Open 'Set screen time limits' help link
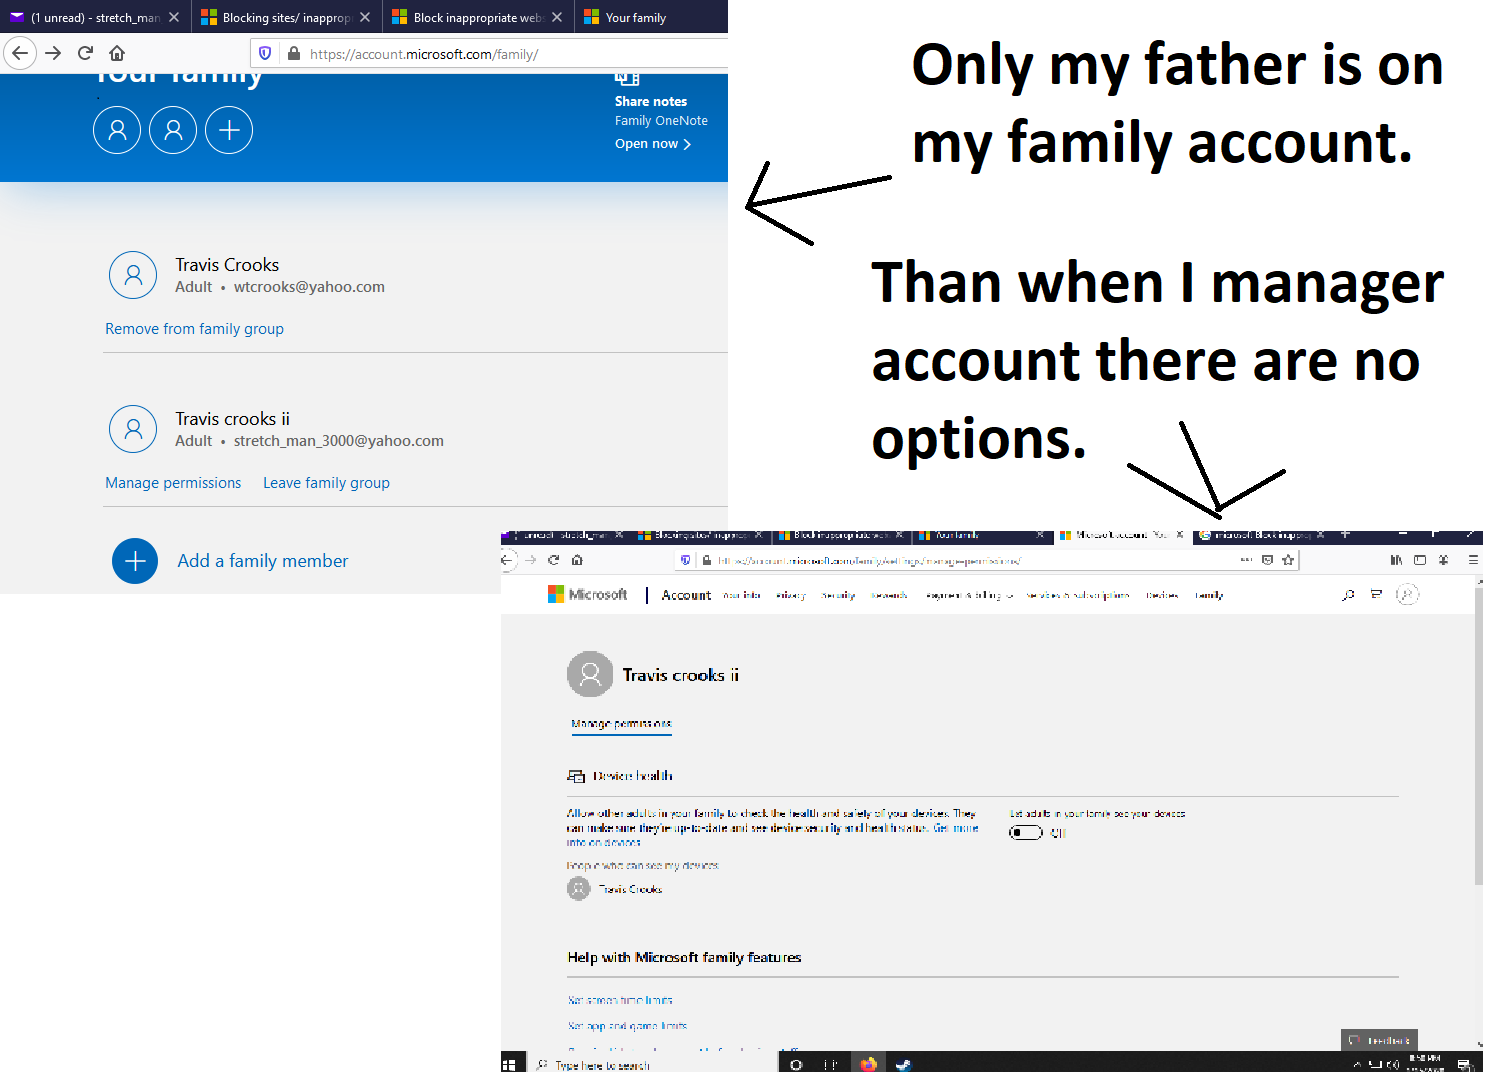 point(620,1000)
